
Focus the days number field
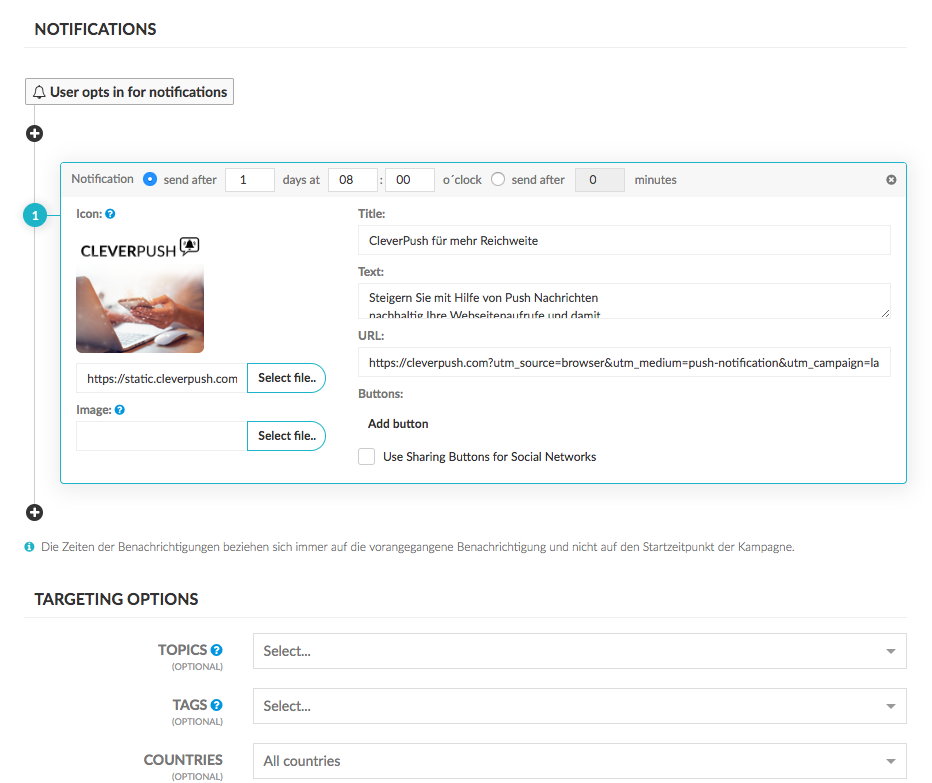pos(250,180)
